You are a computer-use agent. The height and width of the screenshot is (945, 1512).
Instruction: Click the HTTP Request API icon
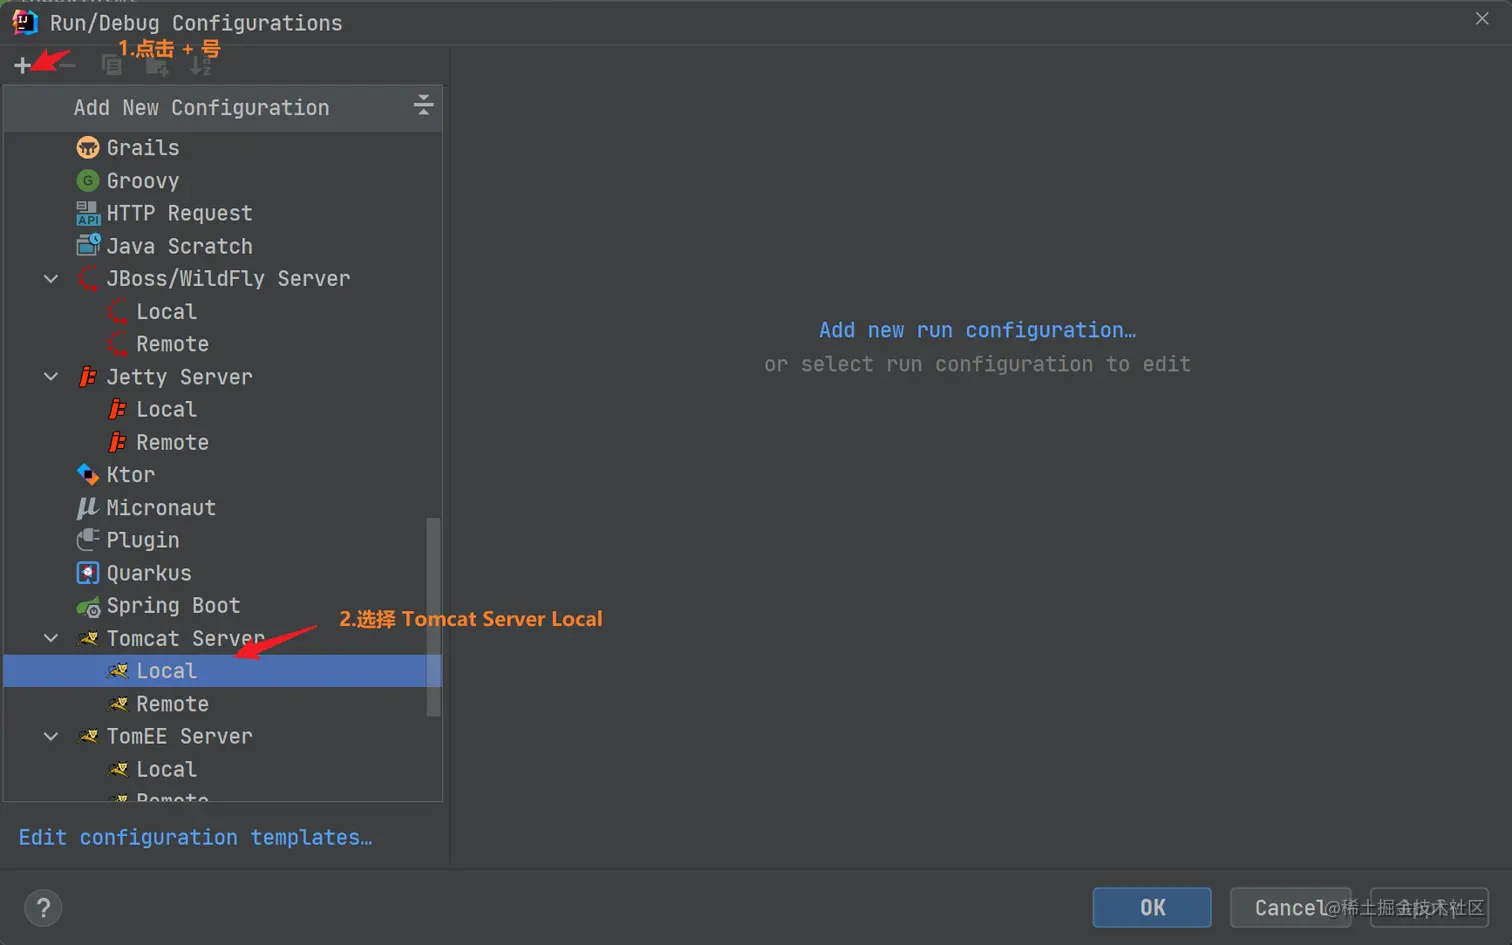tap(88, 213)
